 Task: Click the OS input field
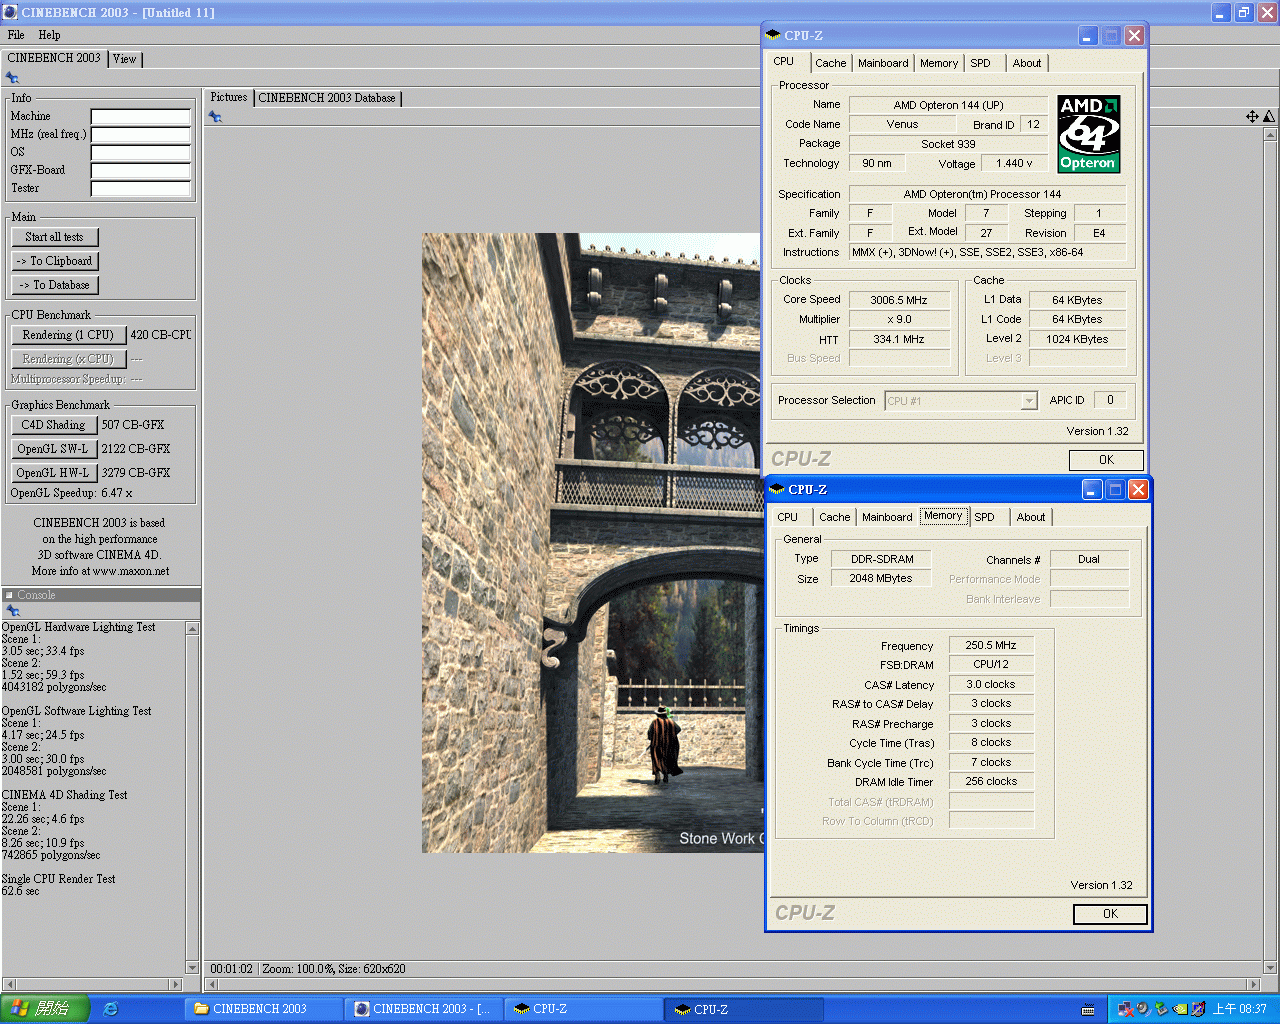tap(141, 153)
